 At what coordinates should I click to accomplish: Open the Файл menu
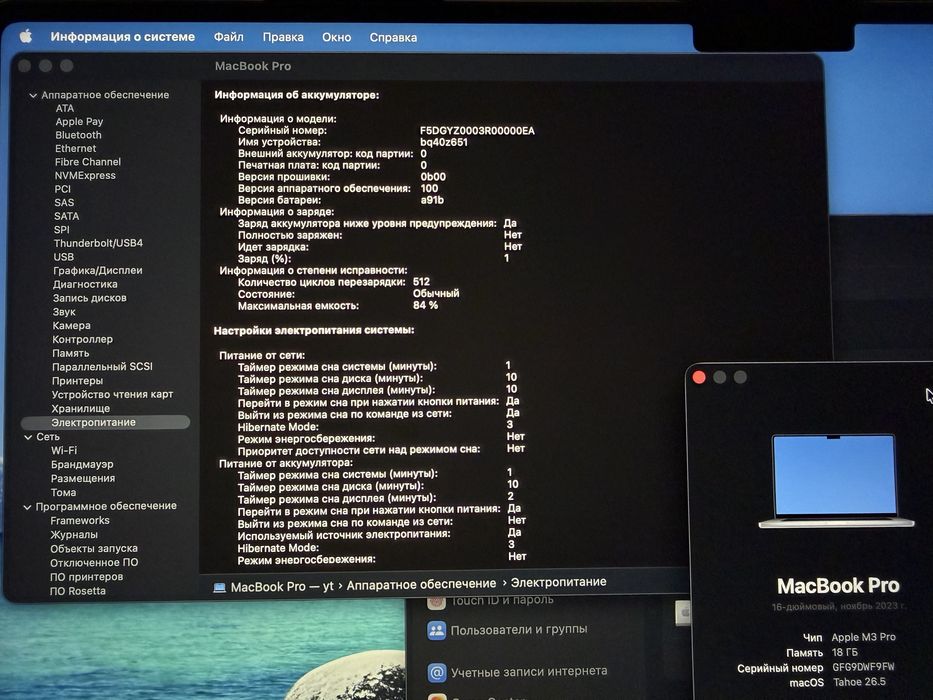pos(228,37)
